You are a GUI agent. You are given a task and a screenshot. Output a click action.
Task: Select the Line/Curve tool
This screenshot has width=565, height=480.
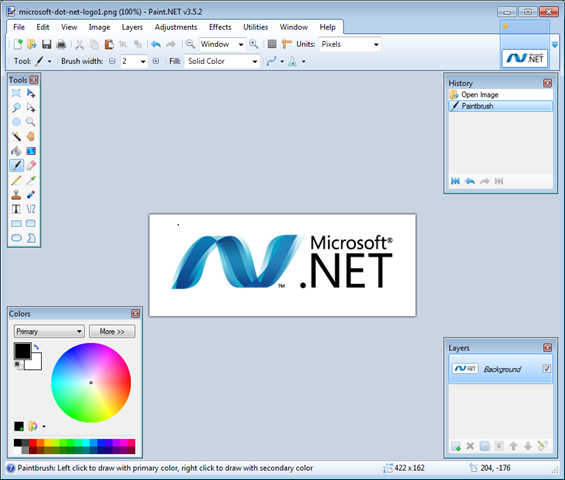tap(31, 209)
